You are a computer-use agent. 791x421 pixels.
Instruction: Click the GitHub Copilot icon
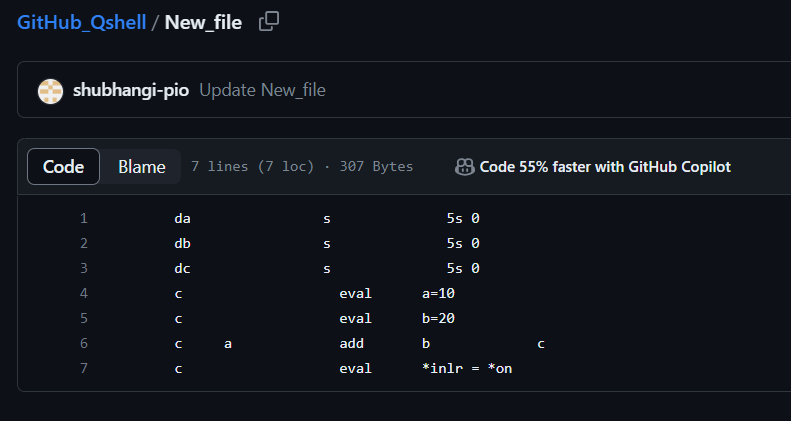[x=464, y=167]
